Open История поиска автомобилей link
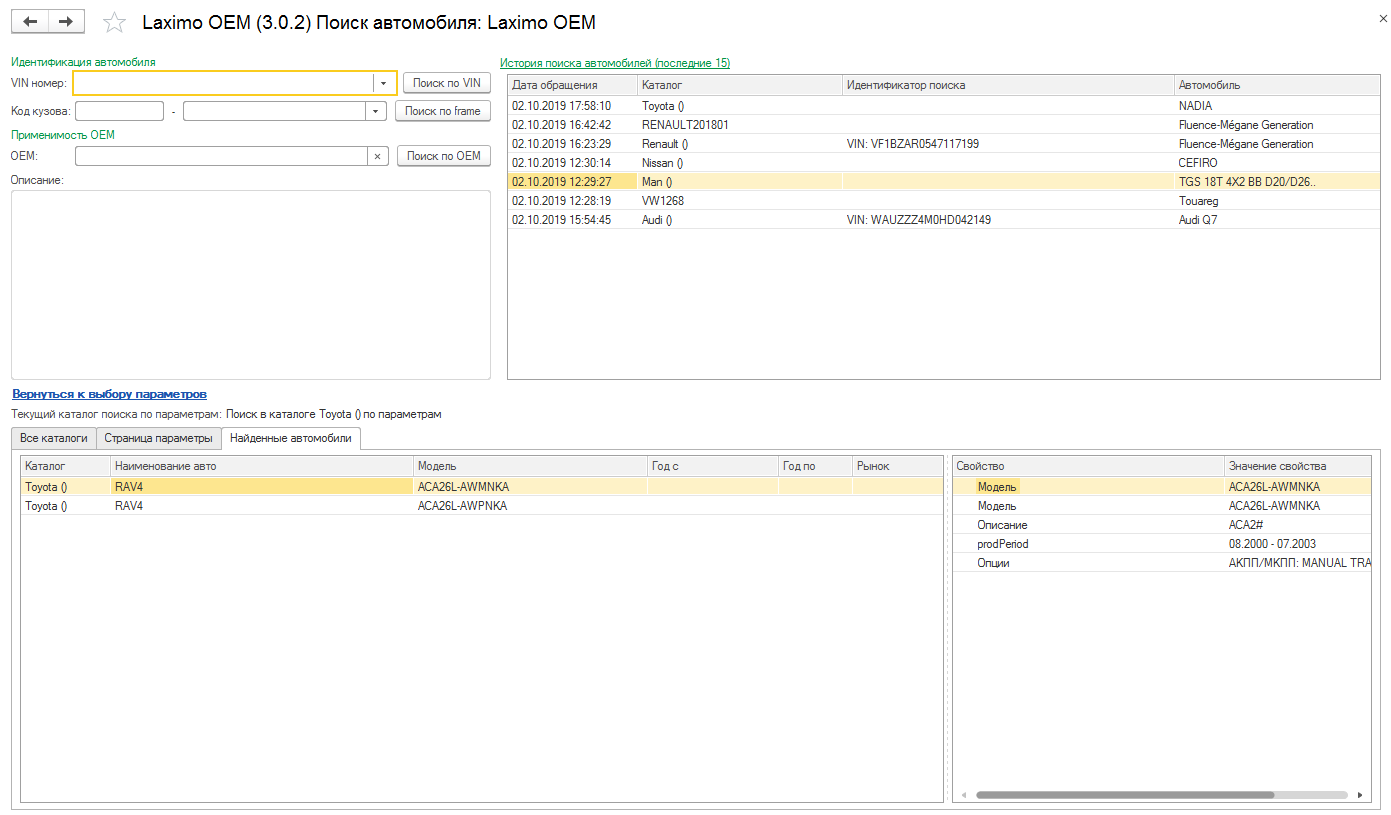The height and width of the screenshot is (815, 1391). (615, 63)
